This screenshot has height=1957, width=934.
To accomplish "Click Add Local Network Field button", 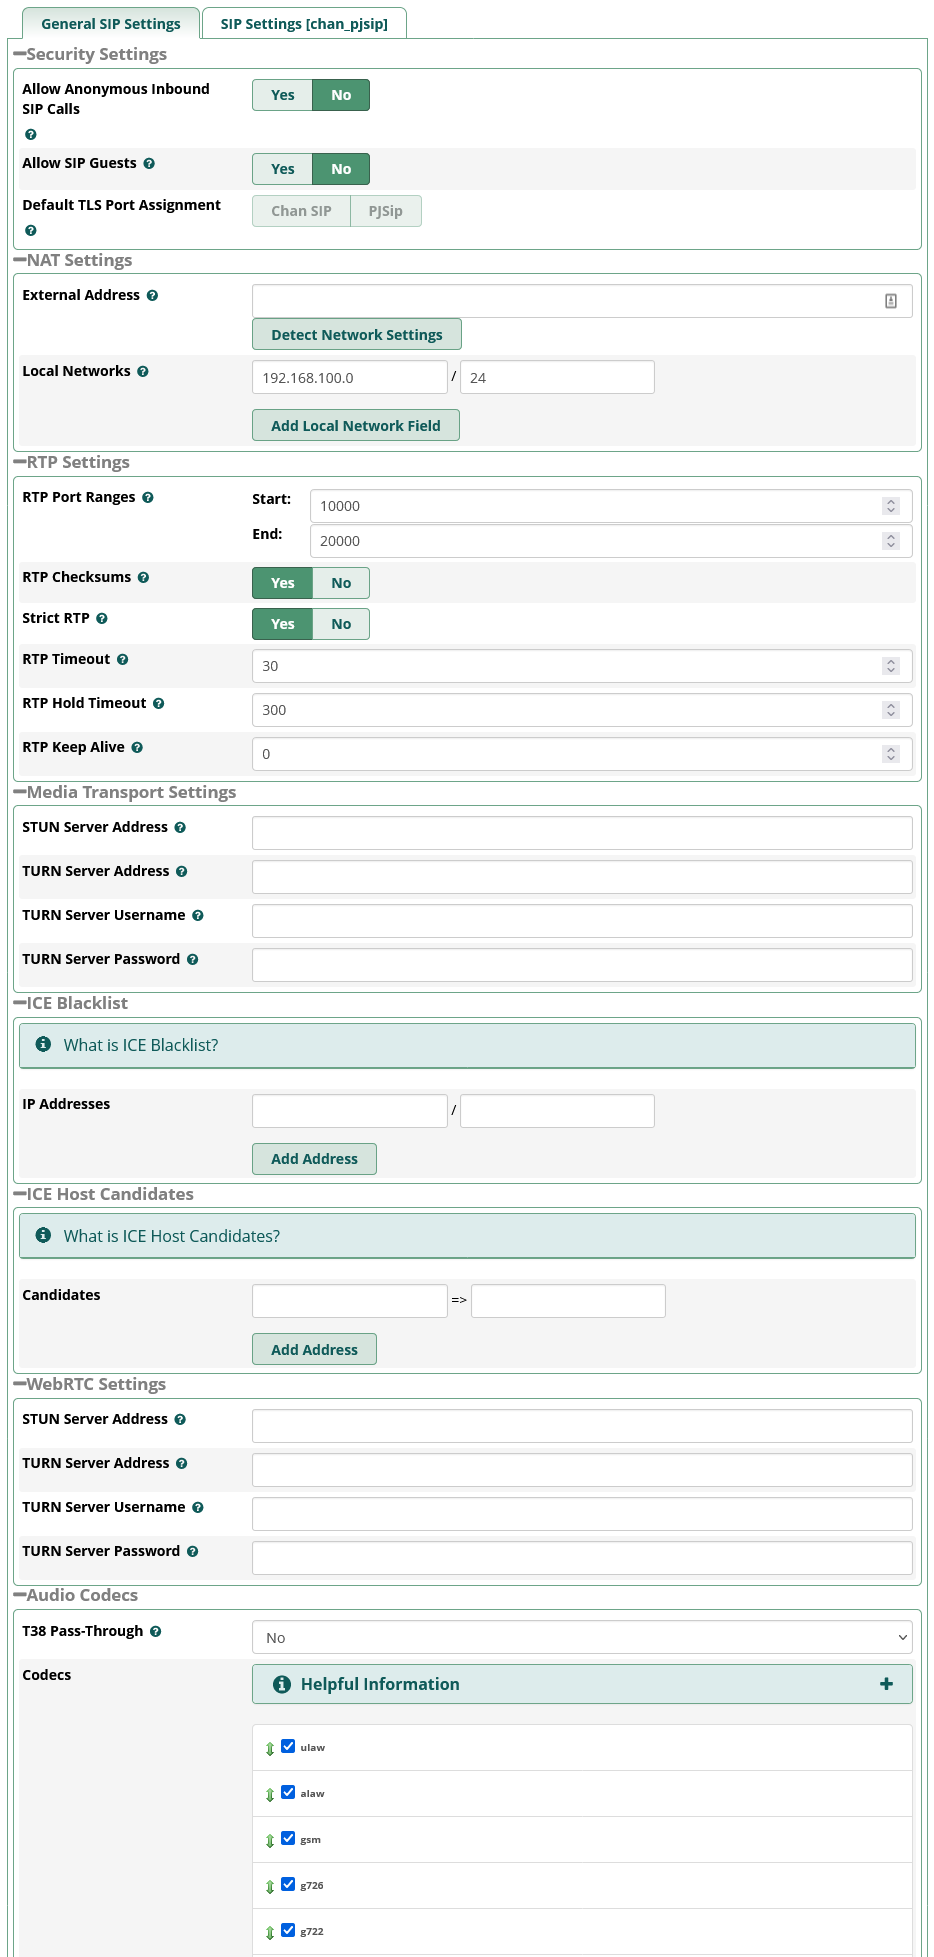I will pyautogui.click(x=355, y=426).
